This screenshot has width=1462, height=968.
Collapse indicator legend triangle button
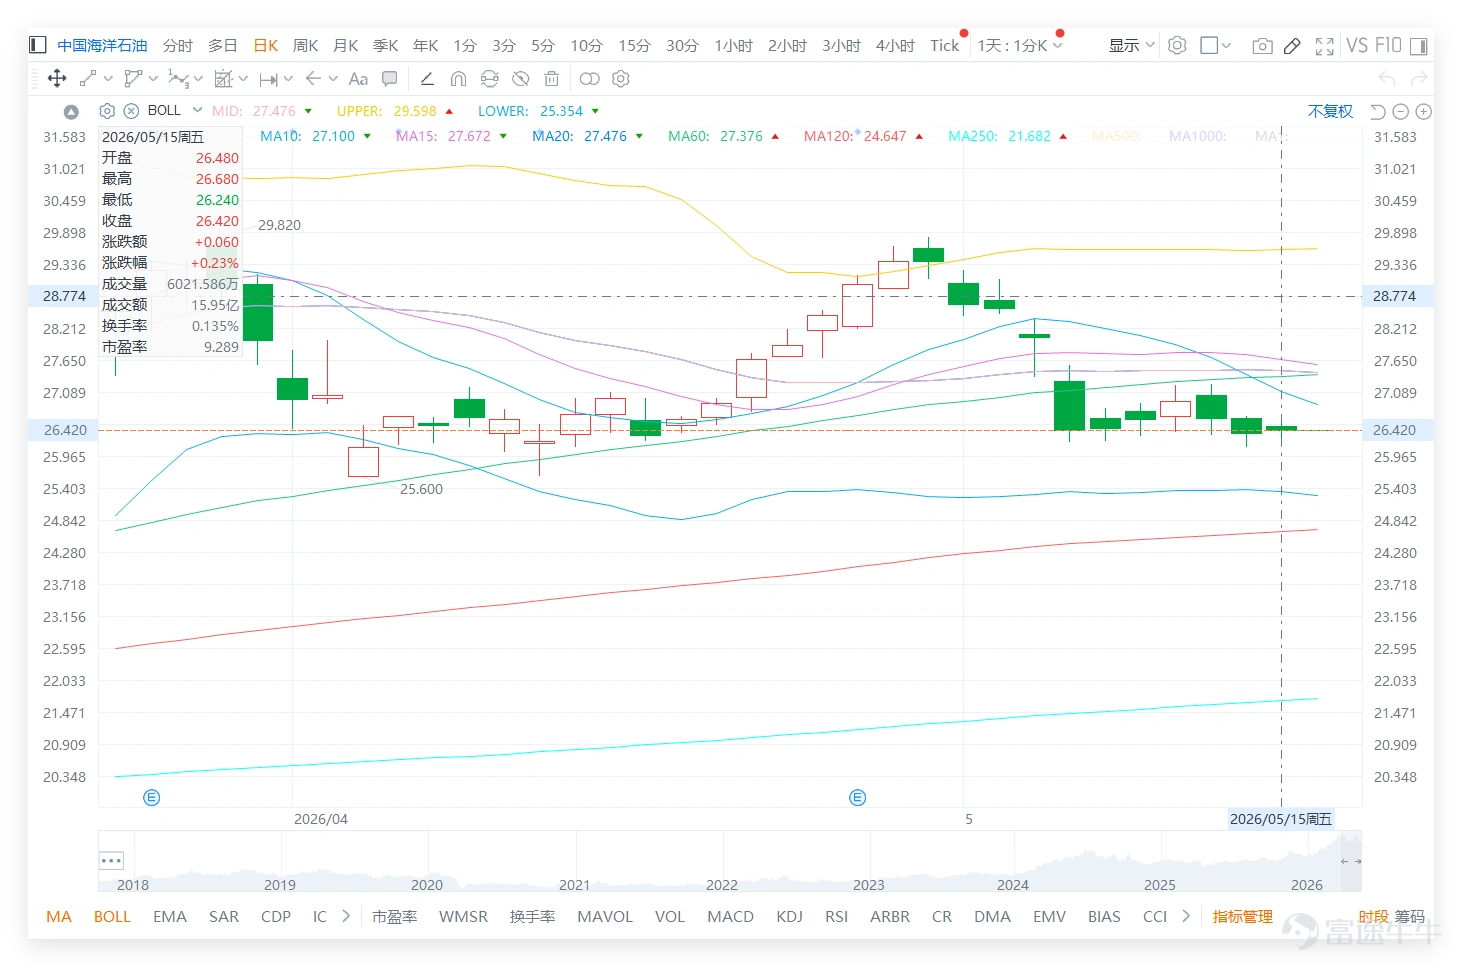click(x=71, y=111)
